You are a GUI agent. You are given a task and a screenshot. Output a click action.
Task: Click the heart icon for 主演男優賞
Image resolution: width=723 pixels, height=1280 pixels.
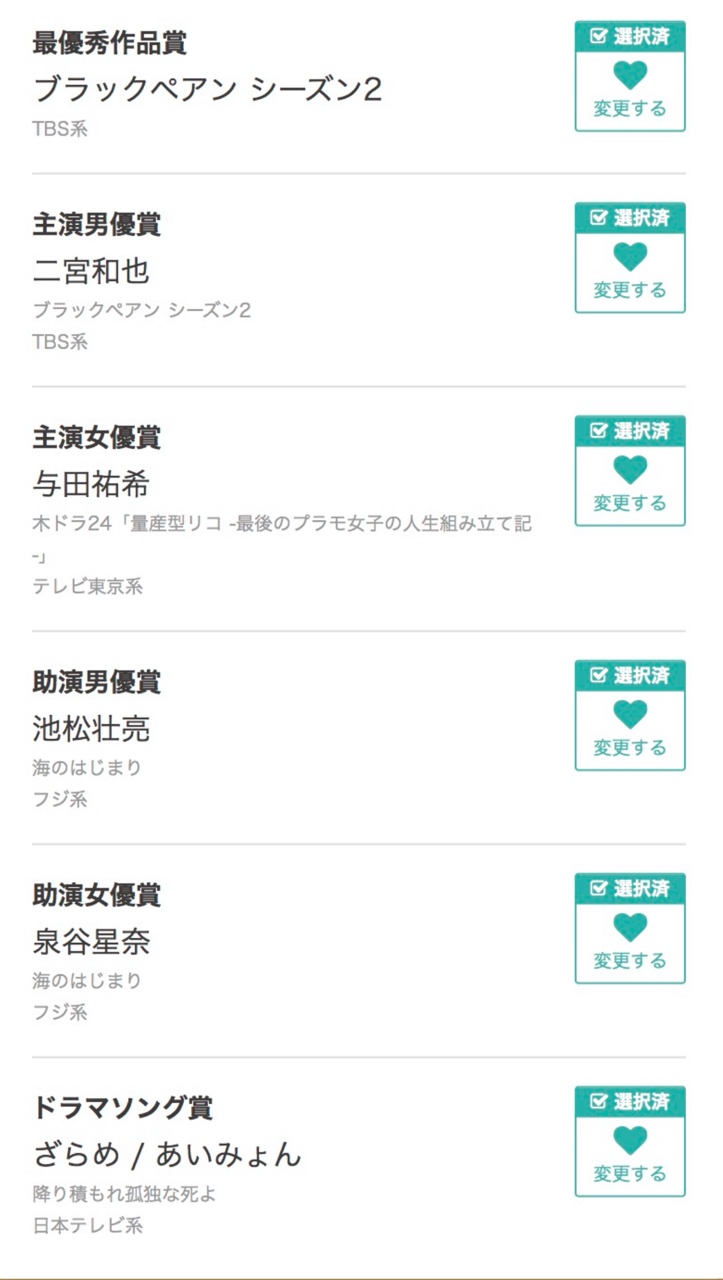pyautogui.click(x=630, y=257)
